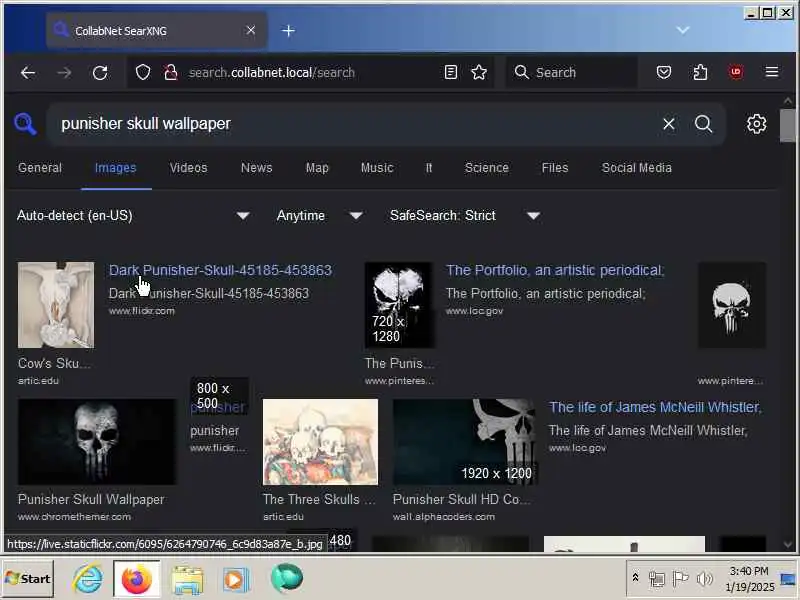Switch to the Social Media tab
The width and height of the screenshot is (800, 600).
636,168
